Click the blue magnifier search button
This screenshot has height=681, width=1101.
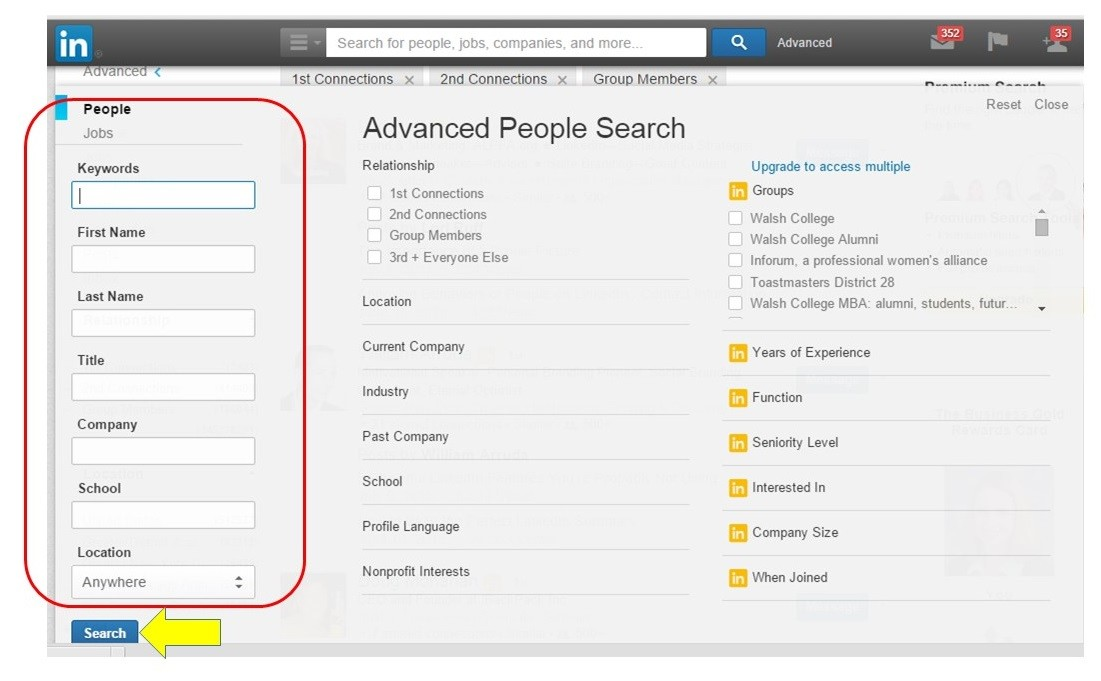tap(738, 42)
